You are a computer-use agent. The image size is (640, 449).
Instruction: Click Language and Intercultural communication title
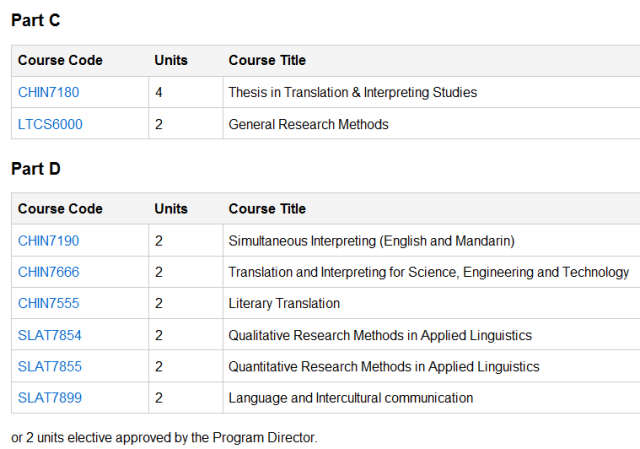coord(350,398)
